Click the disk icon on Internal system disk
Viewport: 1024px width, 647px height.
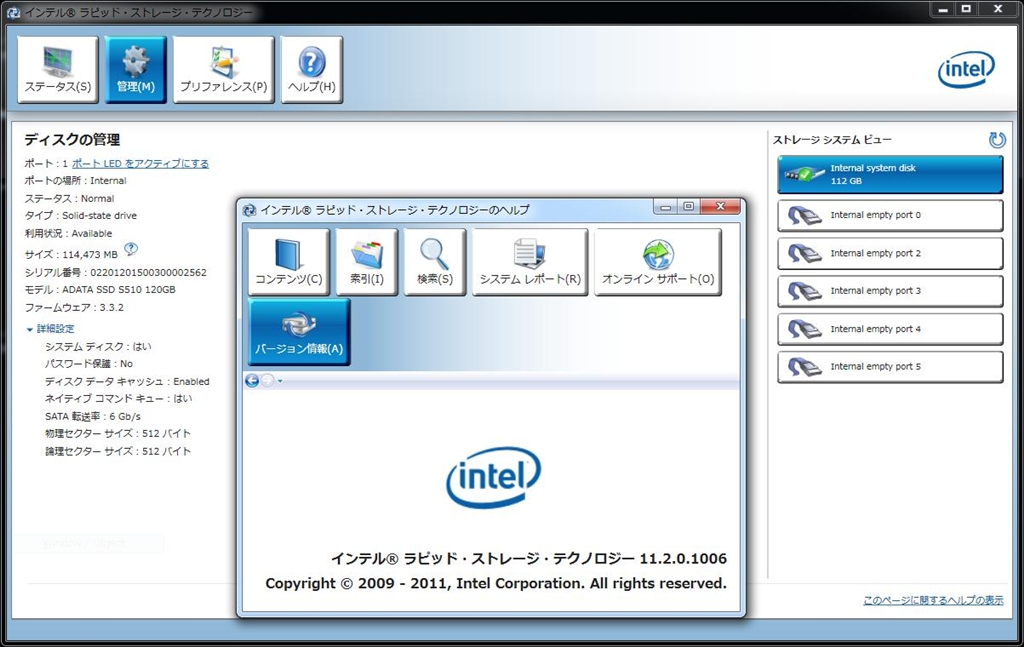(805, 174)
